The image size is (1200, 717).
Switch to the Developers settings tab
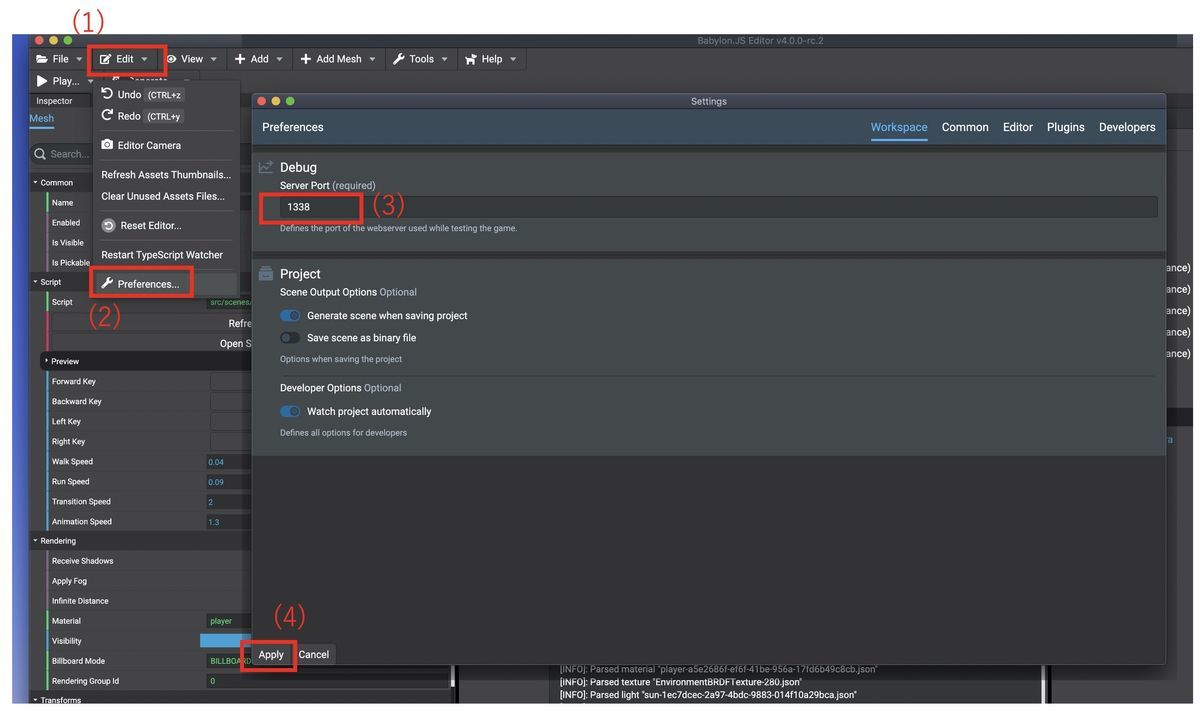[1127, 127]
